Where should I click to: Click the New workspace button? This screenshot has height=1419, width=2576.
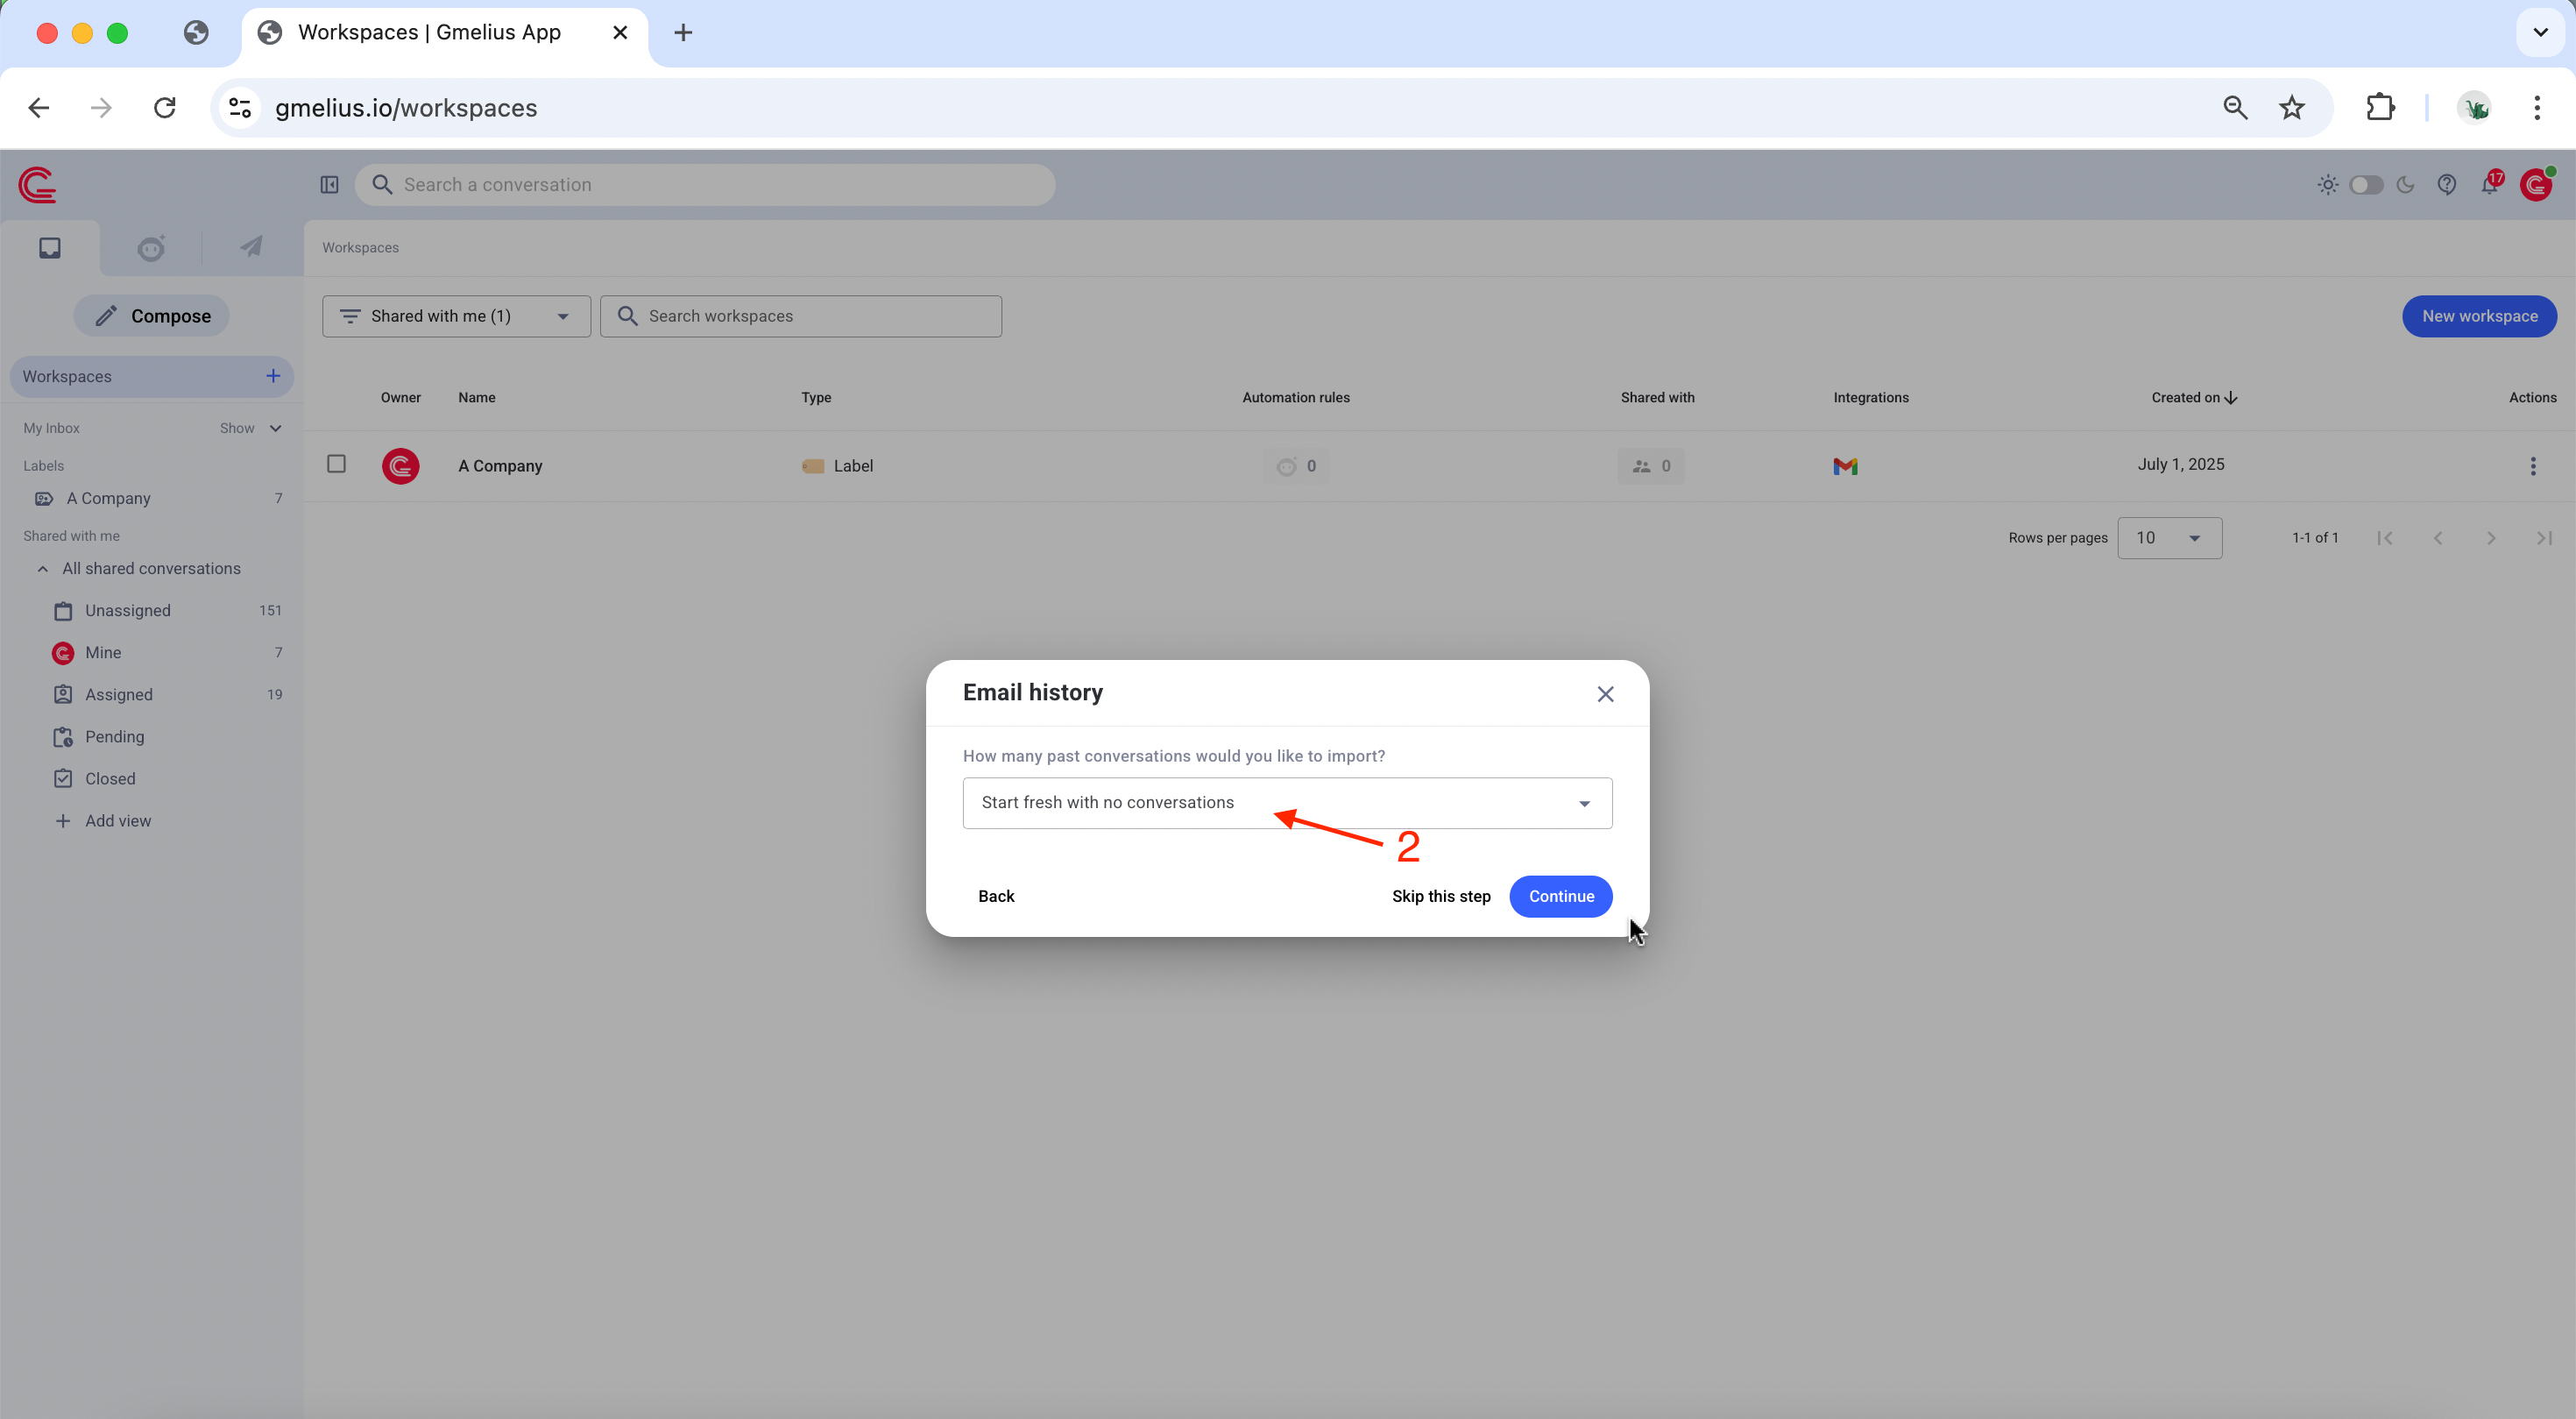[2479, 316]
